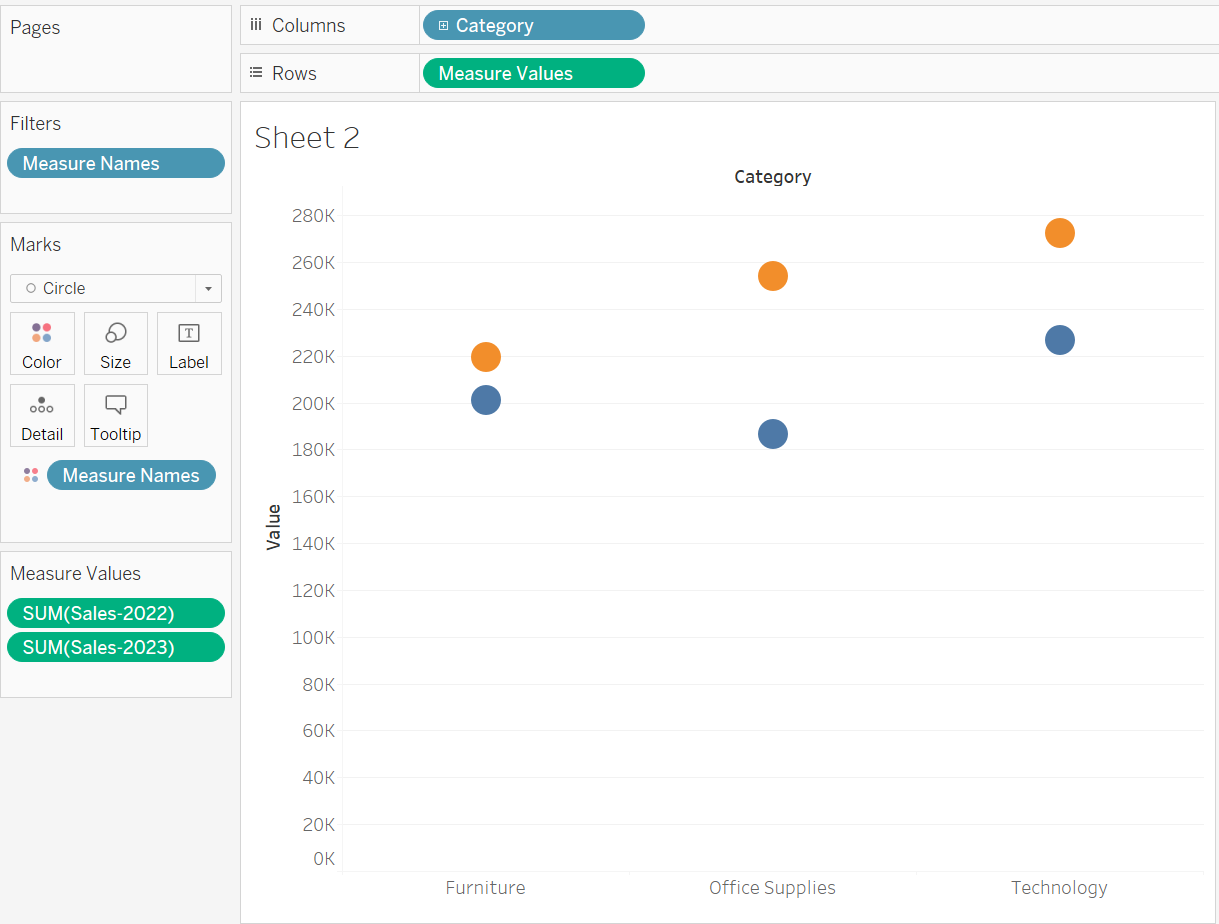Click the Columns shelf icon
This screenshot has width=1219, height=924.
pos(255,25)
